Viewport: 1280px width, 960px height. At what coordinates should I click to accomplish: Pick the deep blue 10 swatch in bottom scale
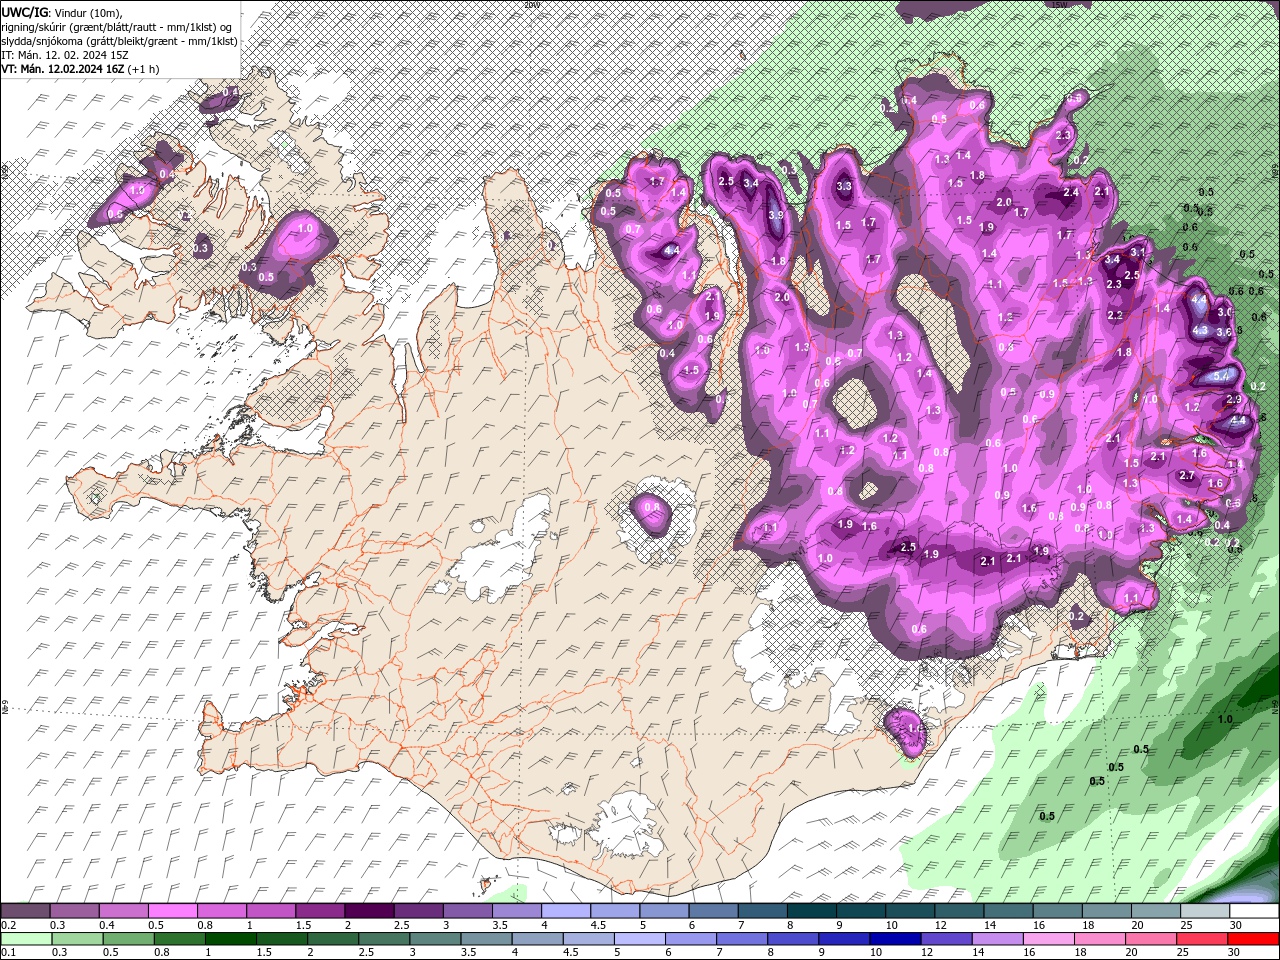click(893, 939)
